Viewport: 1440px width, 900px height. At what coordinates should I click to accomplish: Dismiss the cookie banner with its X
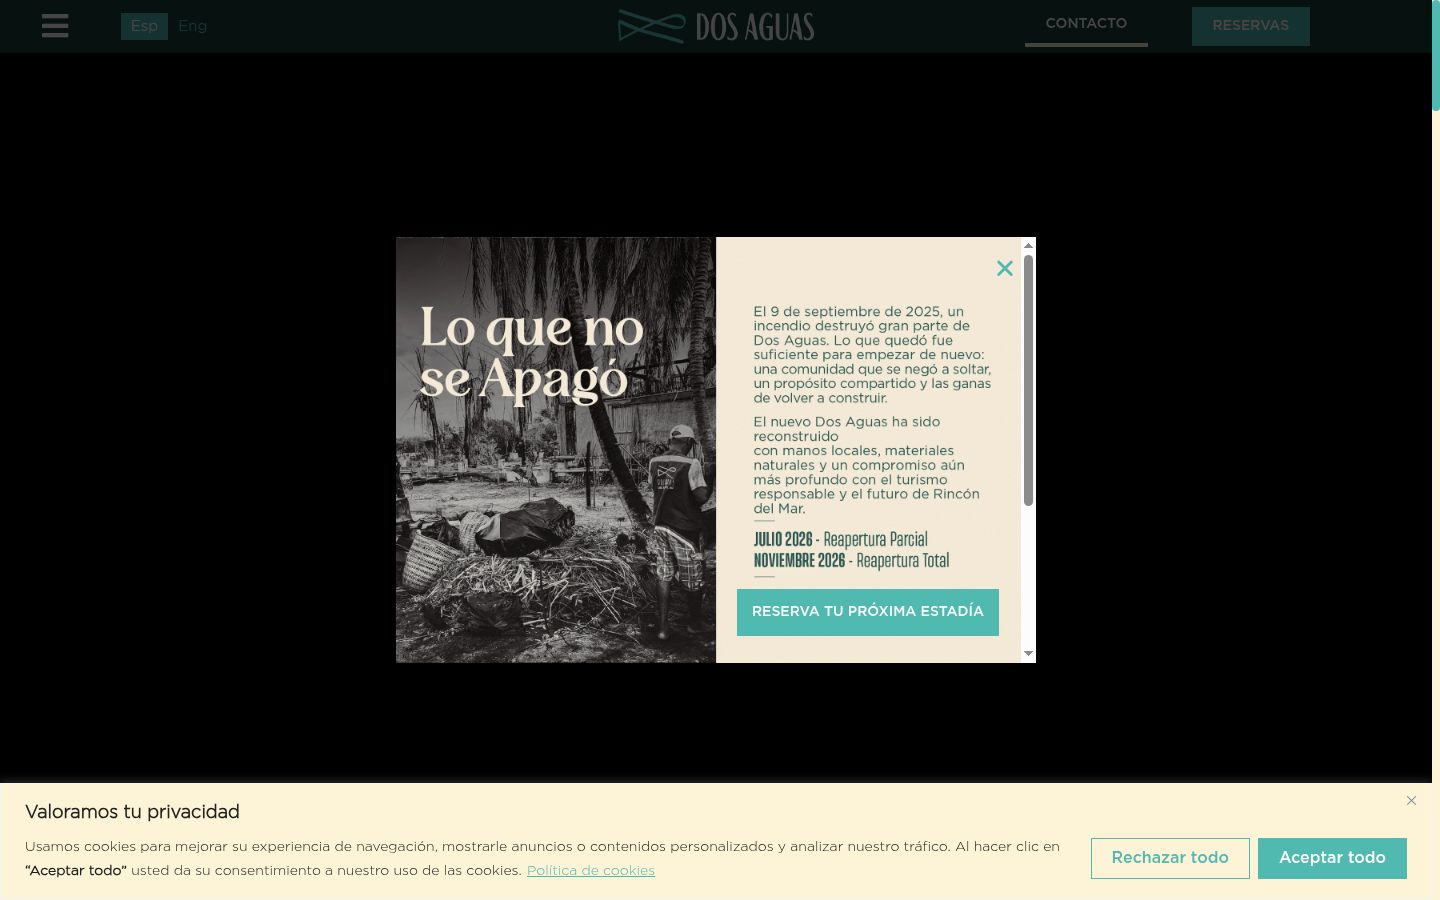point(1411,800)
